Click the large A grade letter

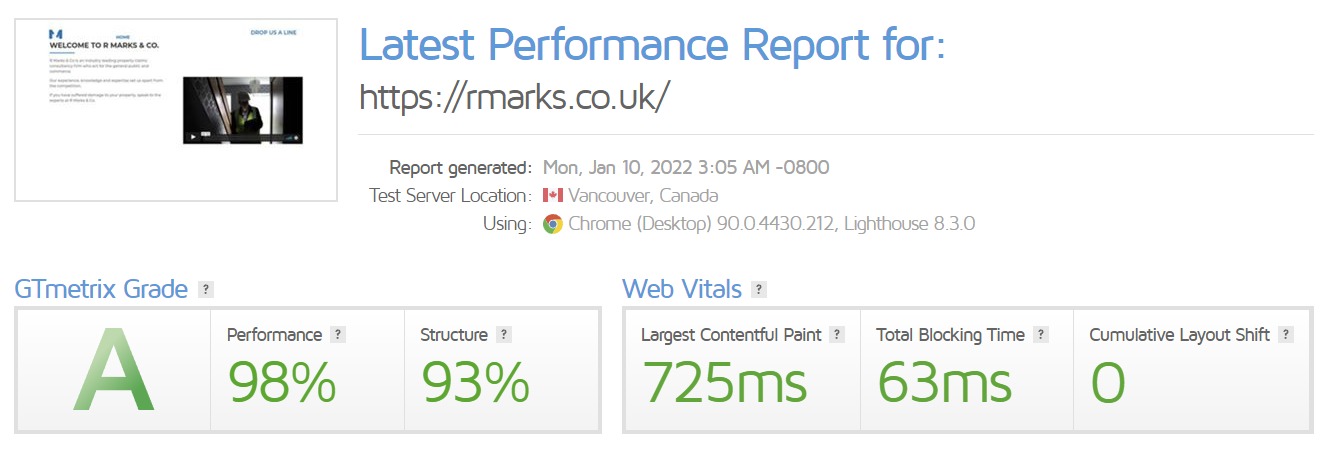coord(113,372)
